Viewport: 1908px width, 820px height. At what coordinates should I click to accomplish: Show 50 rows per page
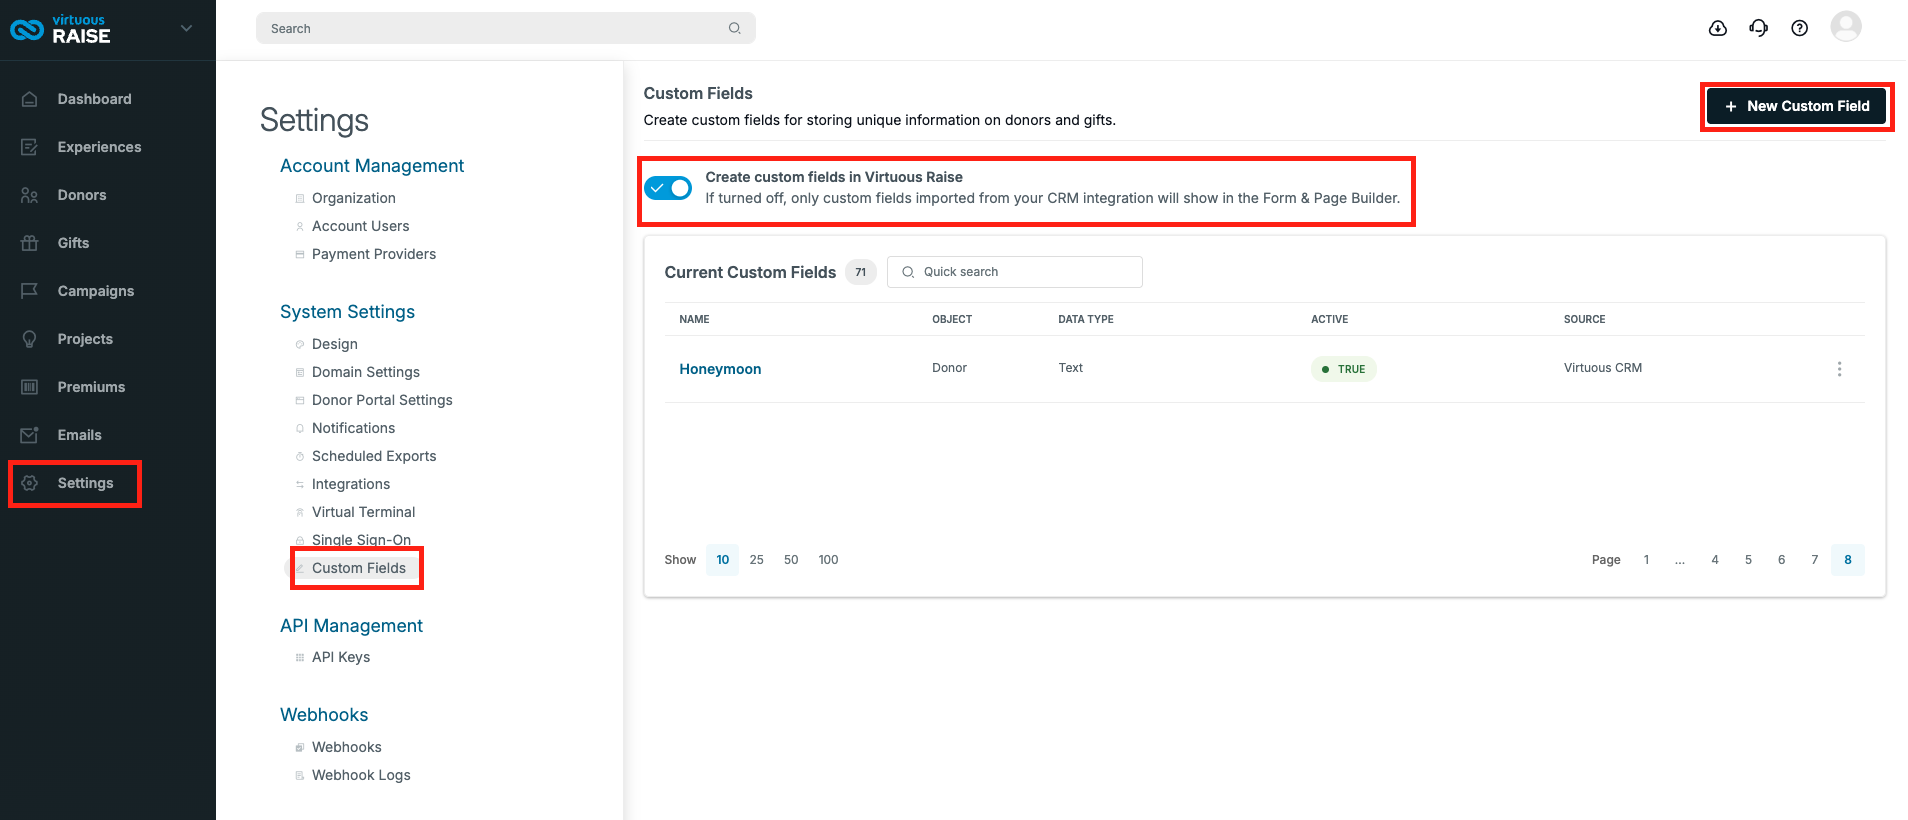pyautogui.click(x=791, y=560)
